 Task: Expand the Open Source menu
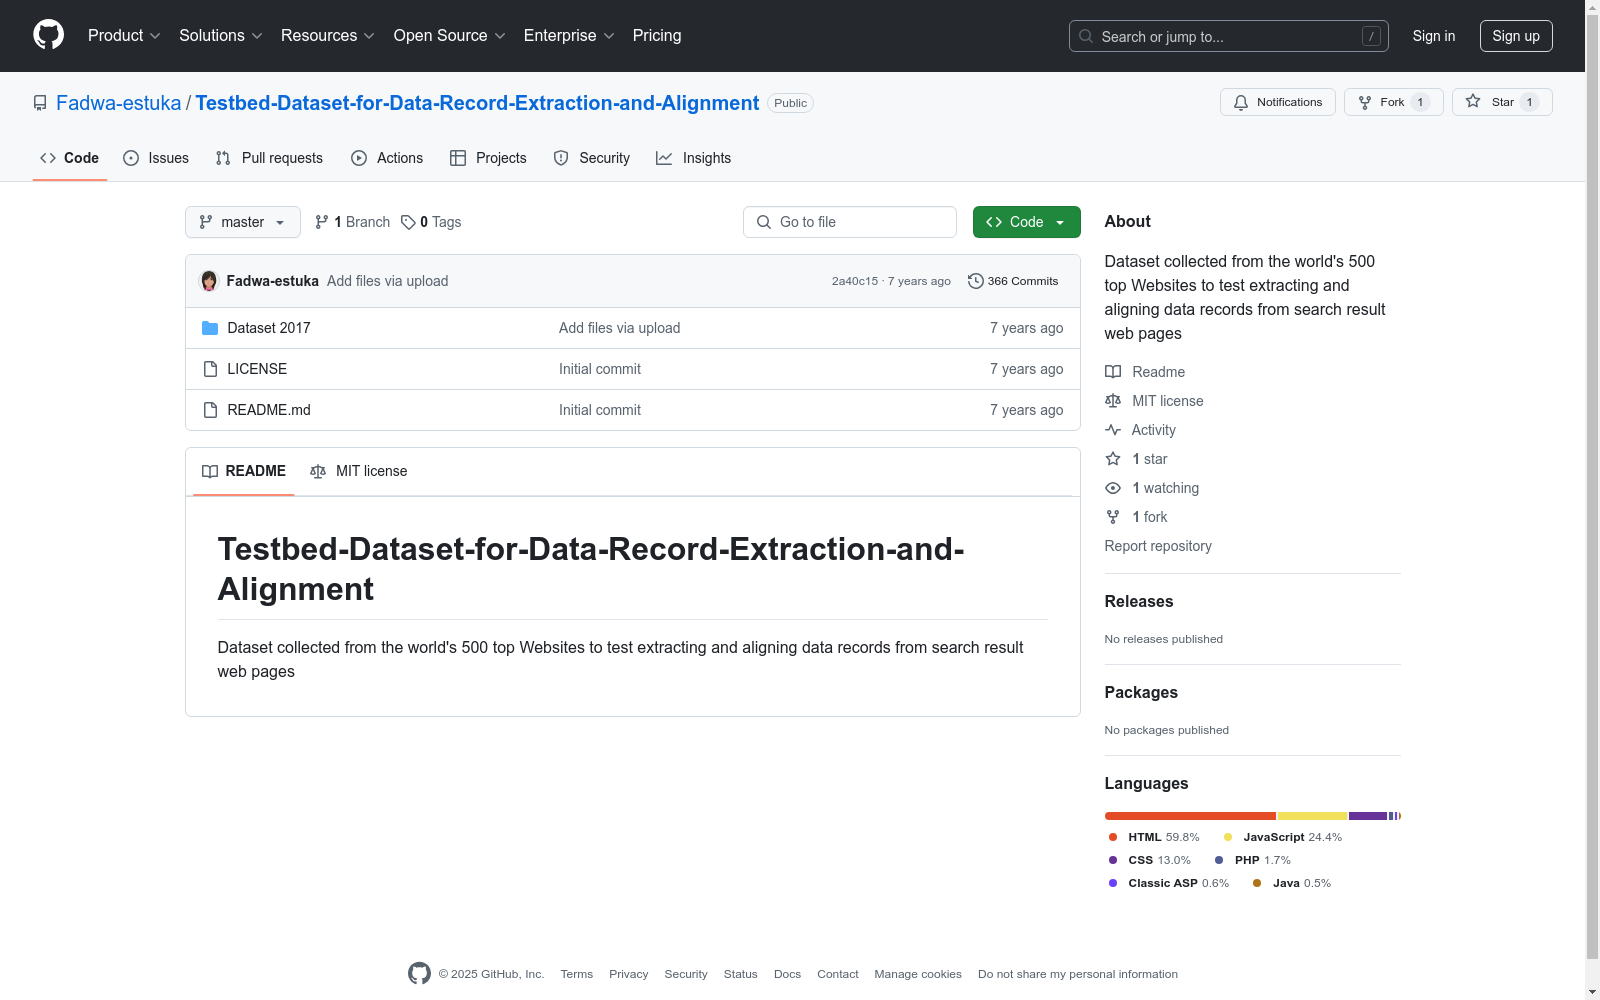[x=450, y=36]
